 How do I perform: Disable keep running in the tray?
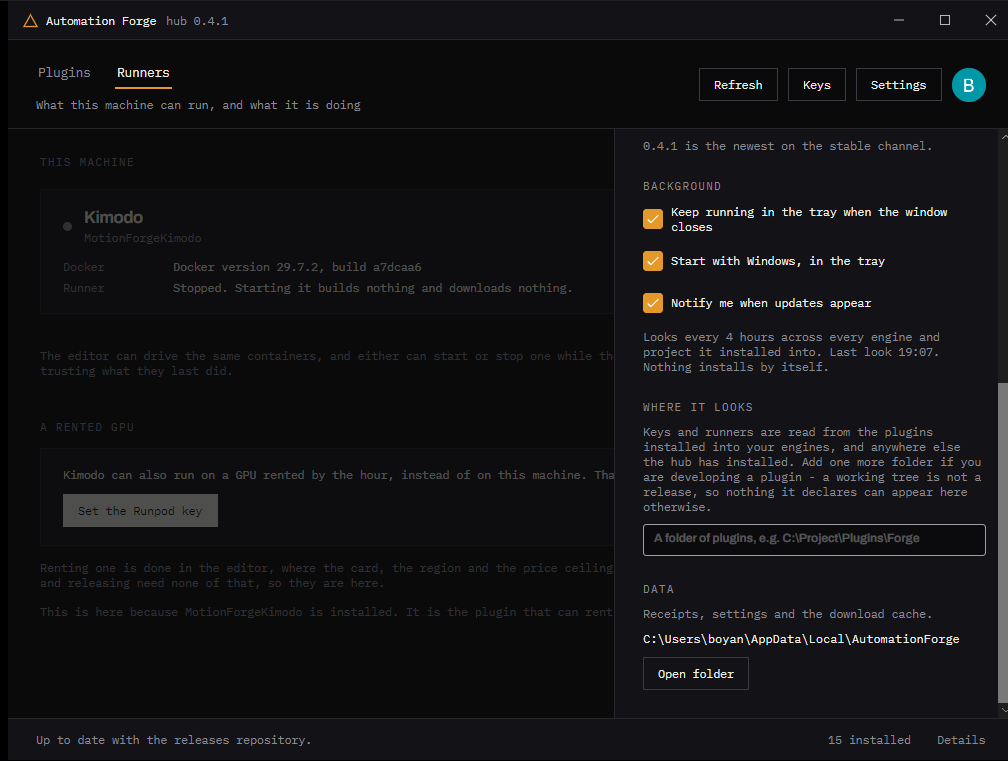click(x=652, y=219)
